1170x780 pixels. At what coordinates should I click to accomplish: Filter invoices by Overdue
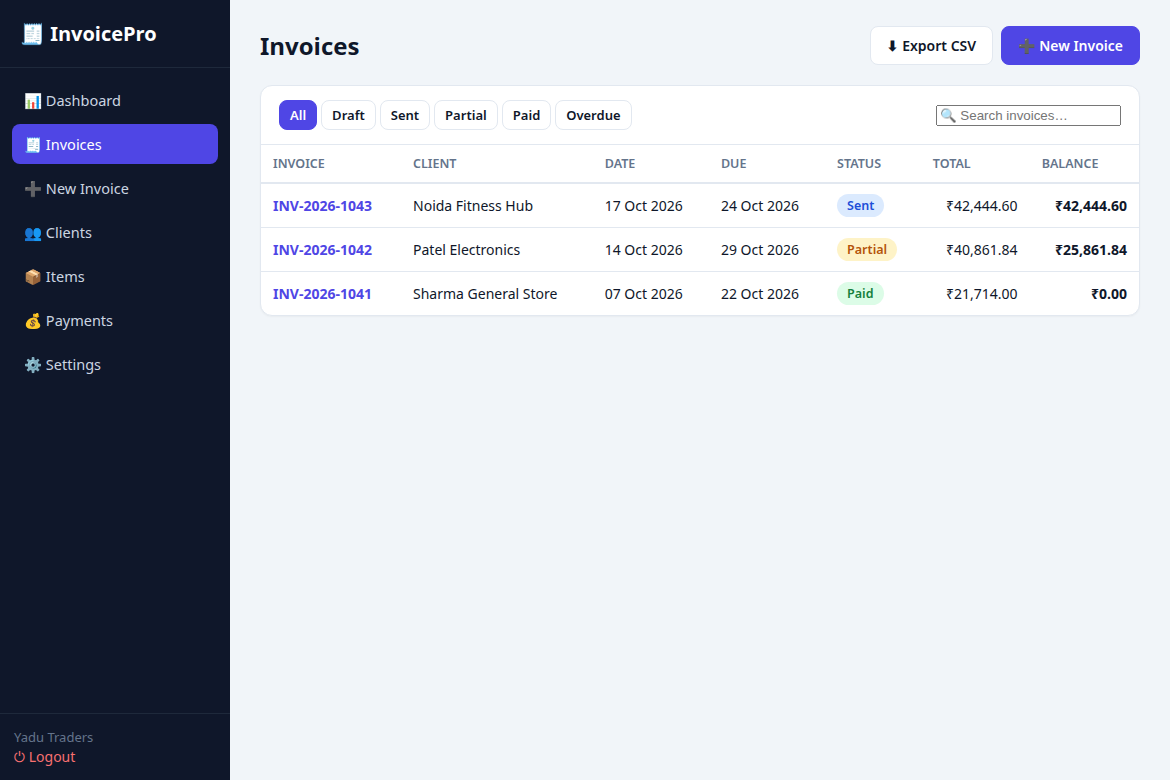click(x=593, y=115)
